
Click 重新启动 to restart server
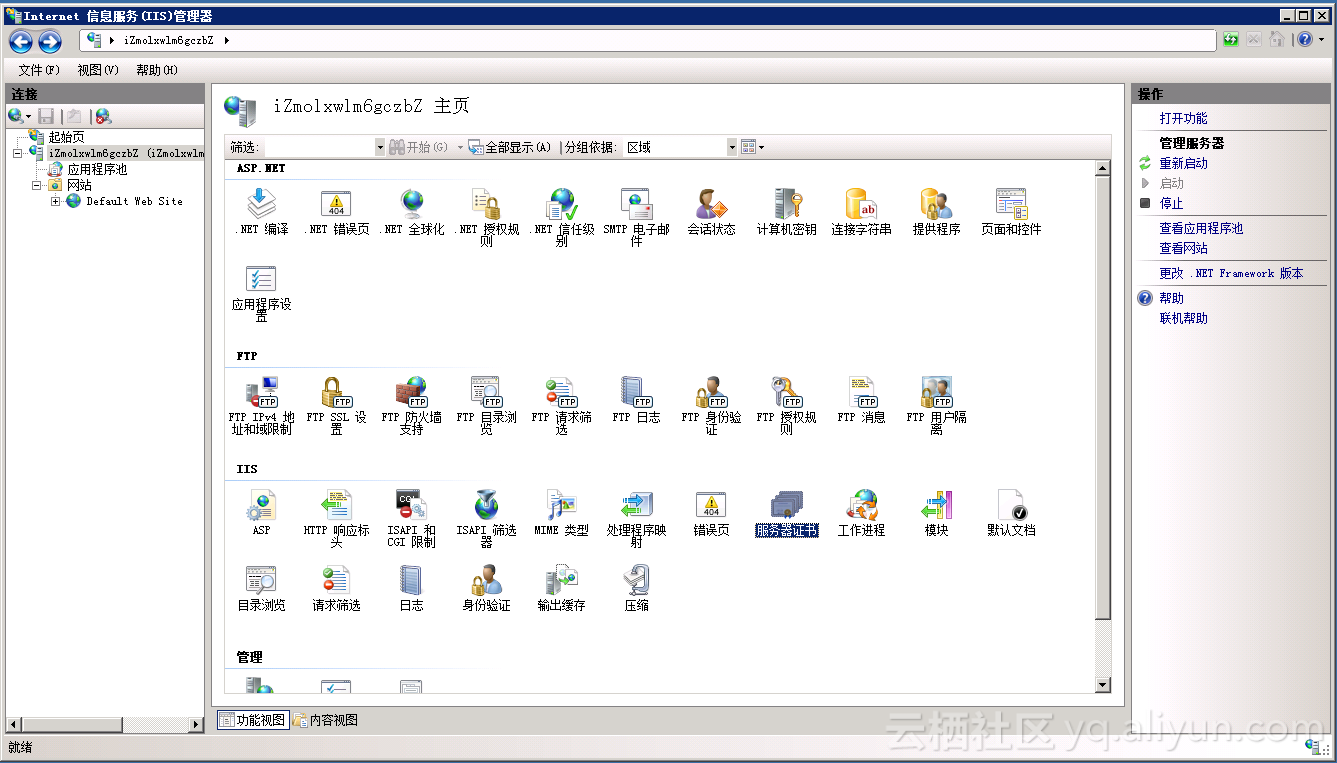[1184, 163]
